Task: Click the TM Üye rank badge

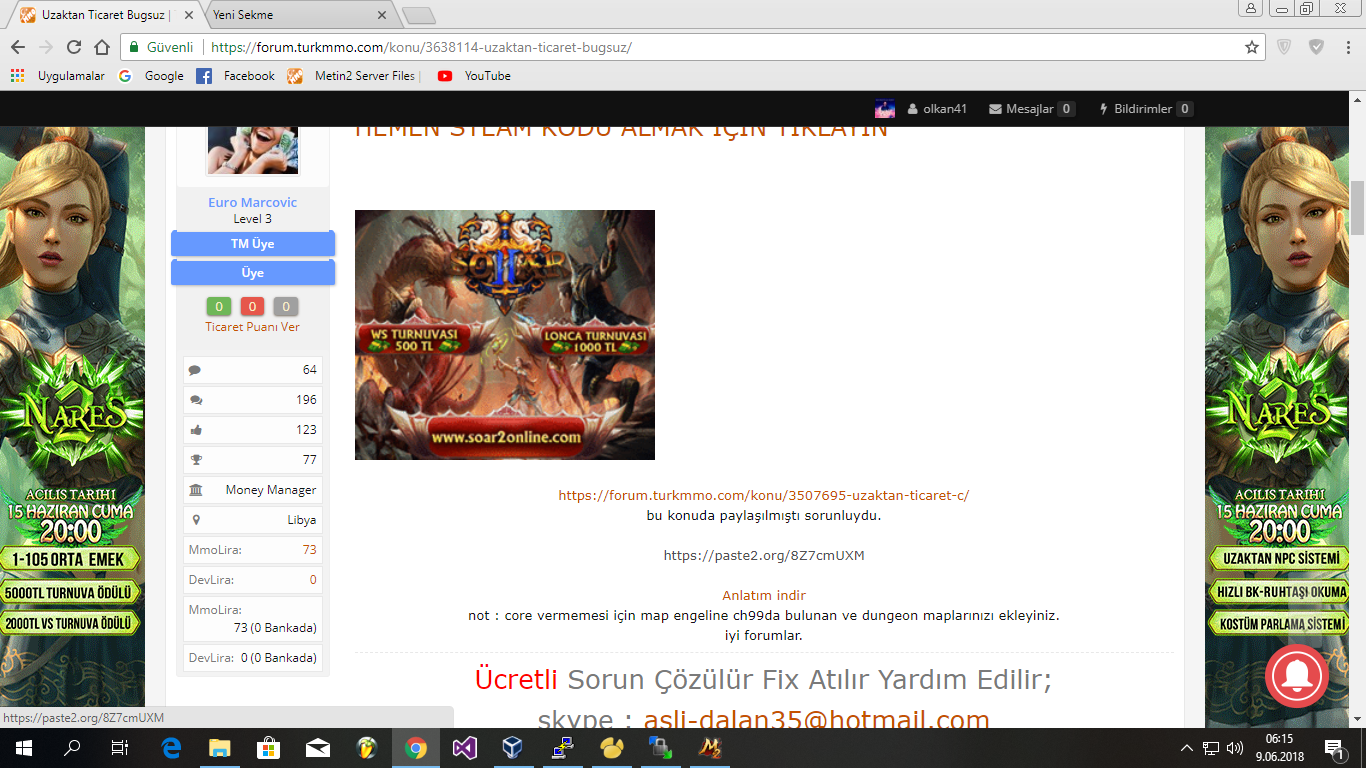Action: point(253,244)
